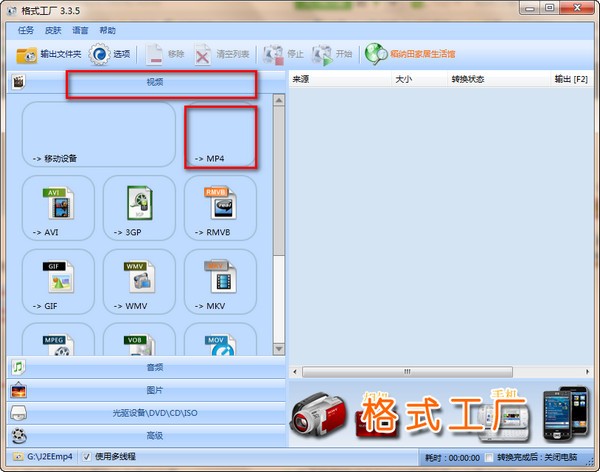Choose the 3GP video format icon
This screenshot has width=600, height=472.
(x=139, y=203)
